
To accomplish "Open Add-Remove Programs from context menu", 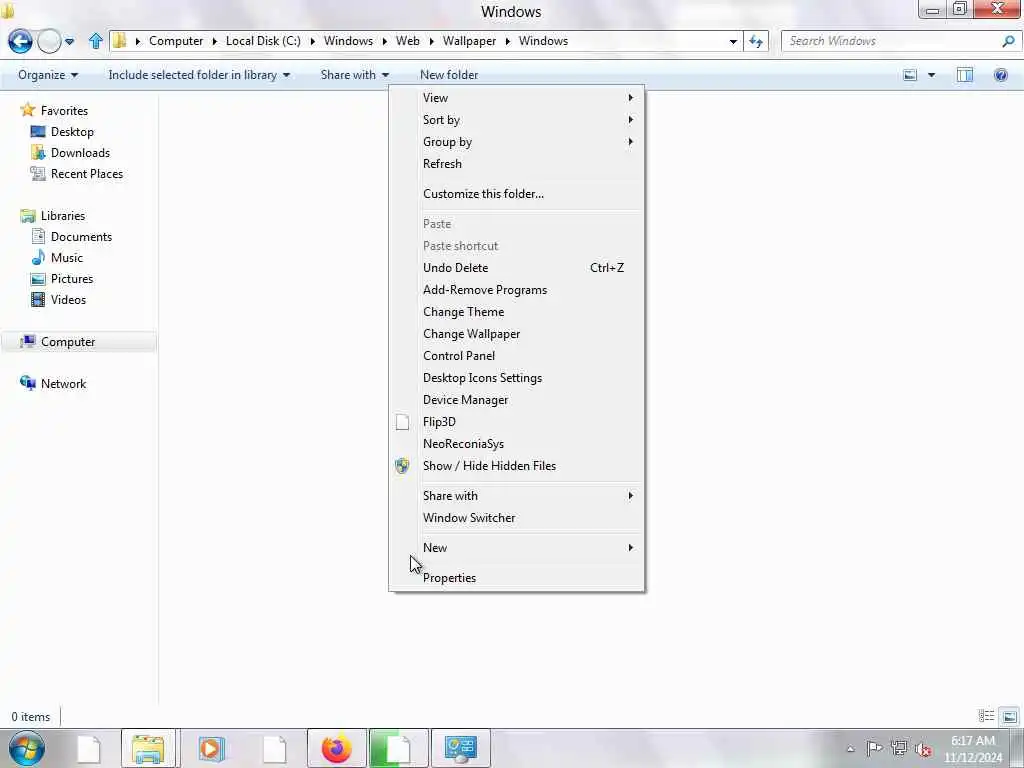I will (517, 290).
